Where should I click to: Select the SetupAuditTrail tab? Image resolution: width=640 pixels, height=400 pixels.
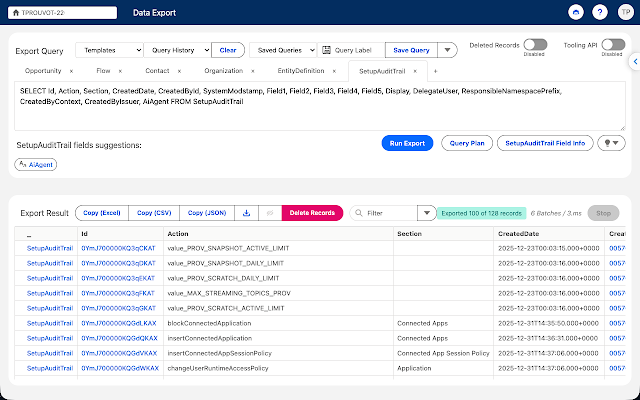point(382,71)
